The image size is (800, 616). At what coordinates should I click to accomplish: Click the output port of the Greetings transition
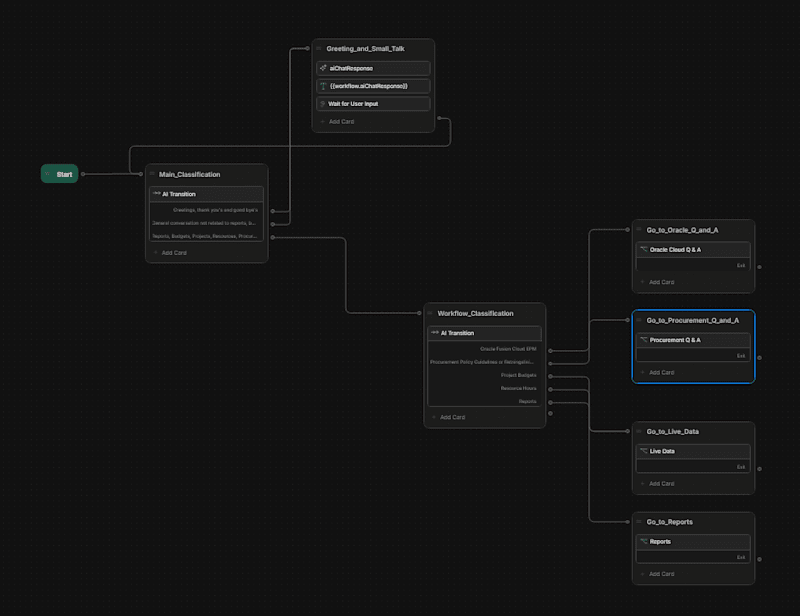273,211
